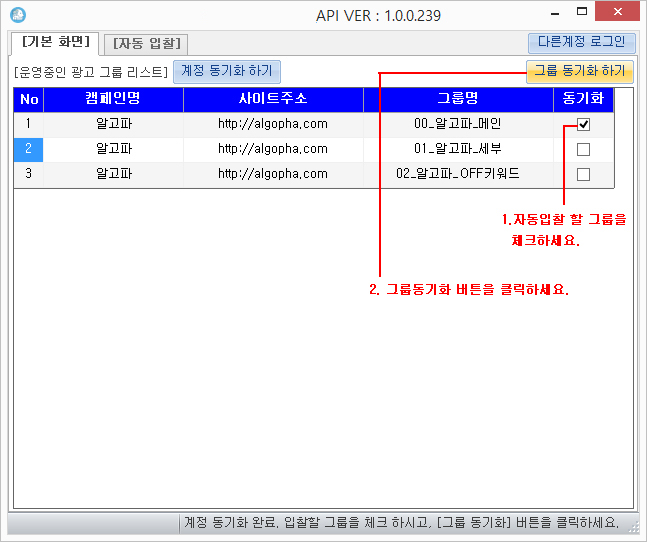The image size is (647, 542).
Task: Uncheck sync checkbox for 00_알고파_메인
Action: click(x=583, y=125)
